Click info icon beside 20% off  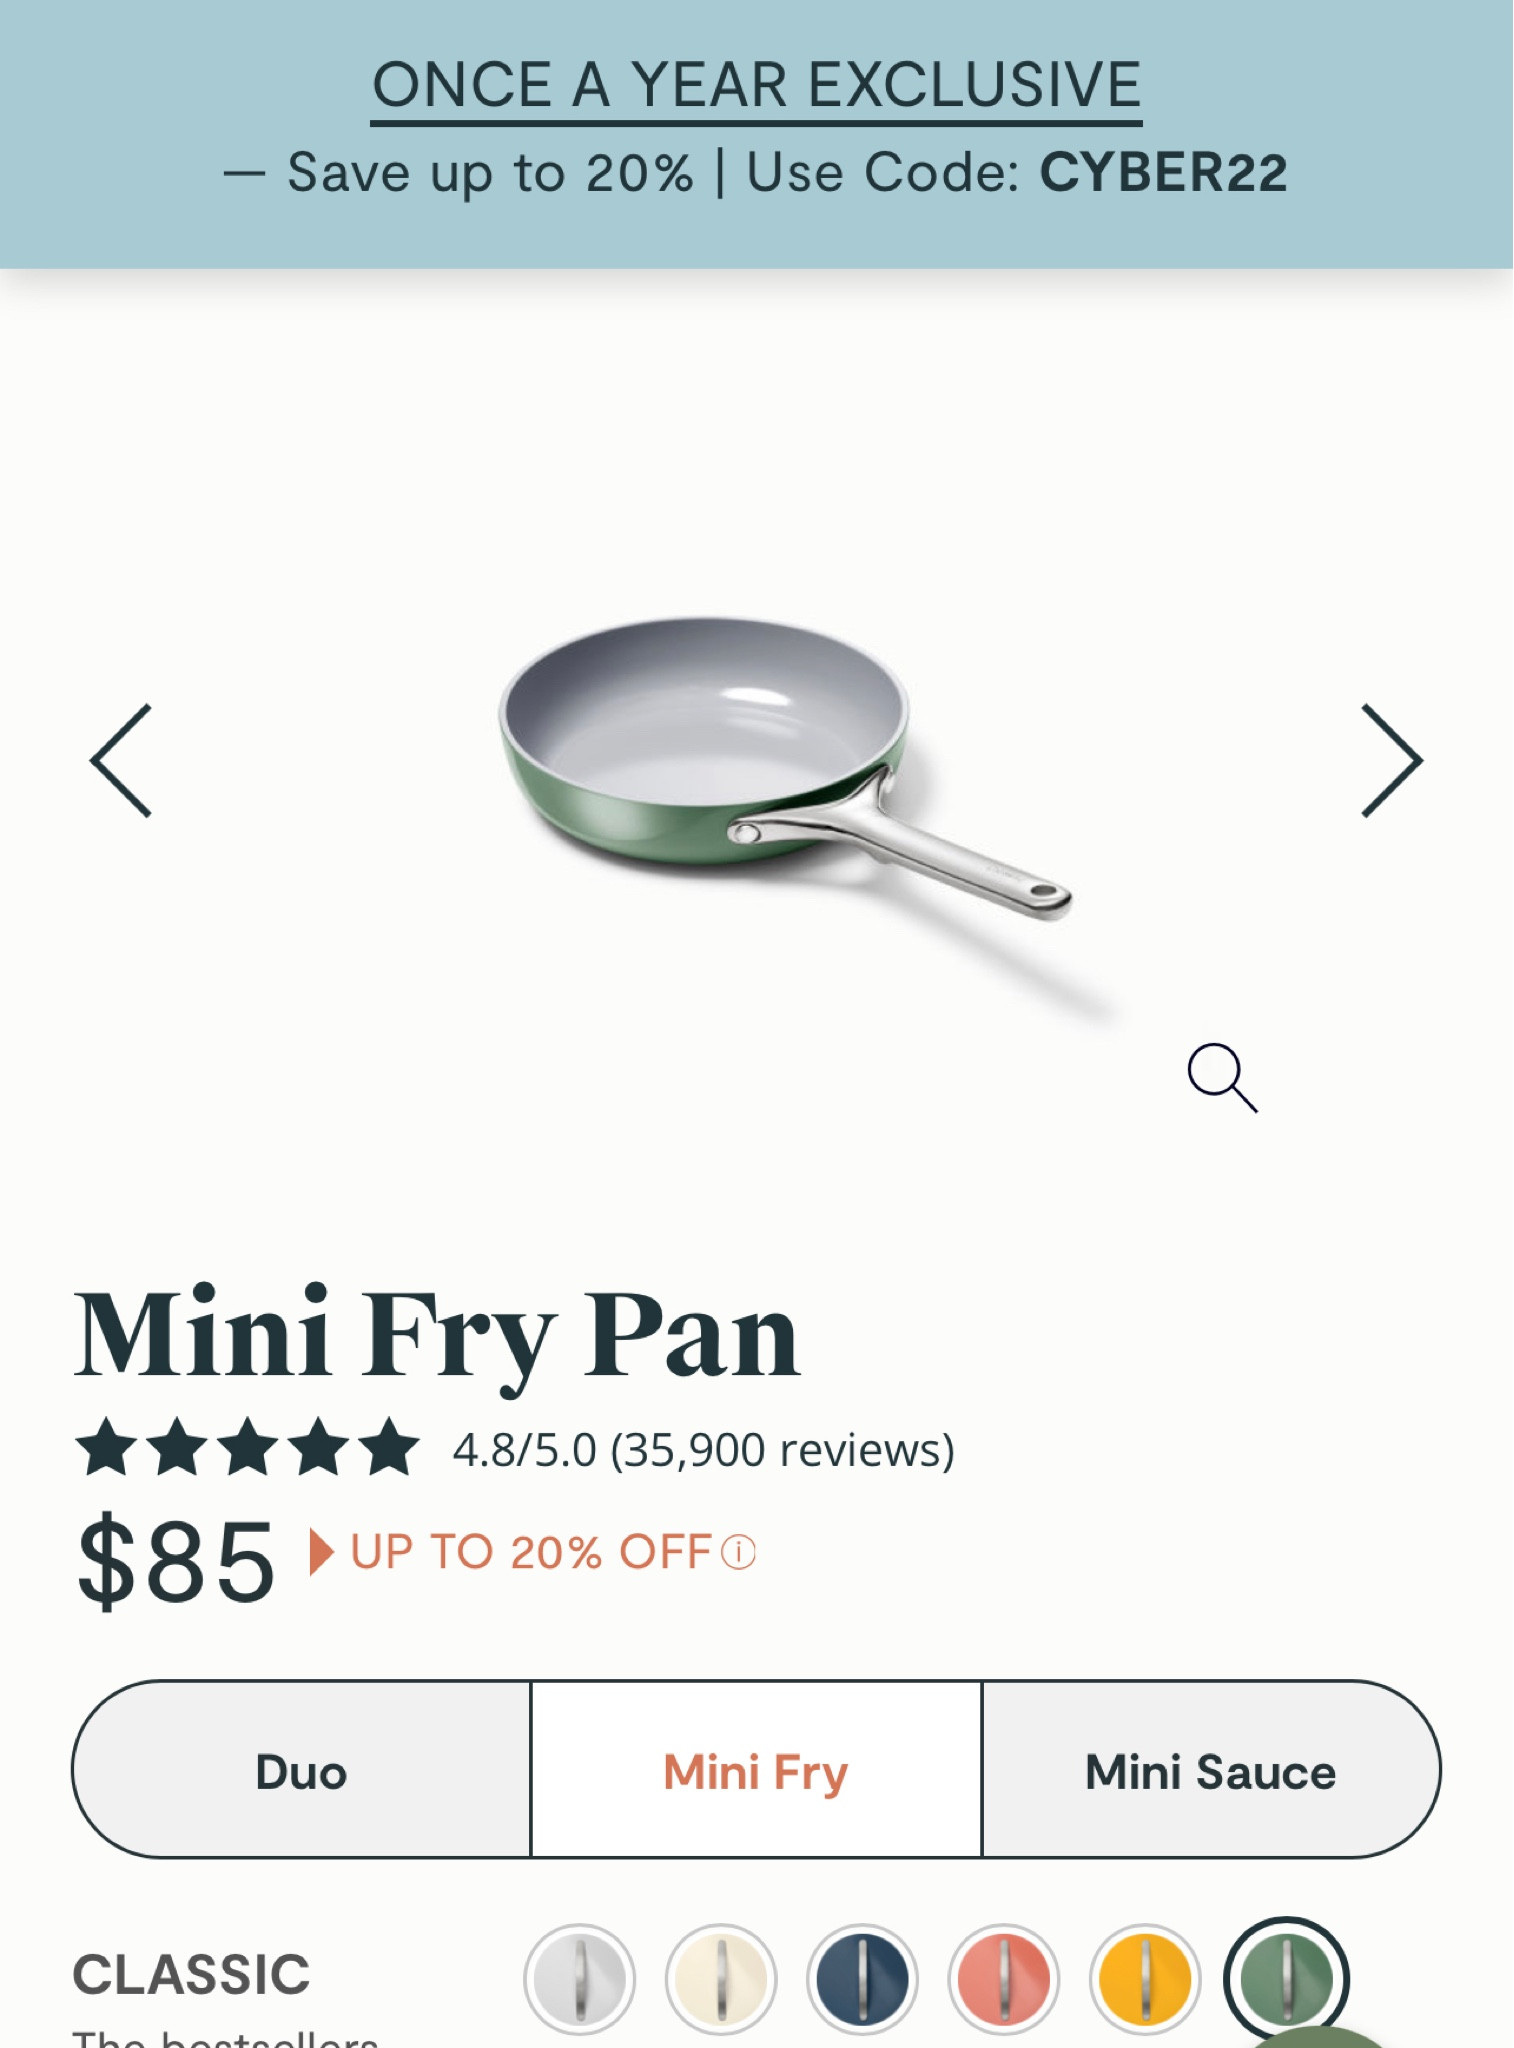pyautogui.click(x=739, y=1553)
